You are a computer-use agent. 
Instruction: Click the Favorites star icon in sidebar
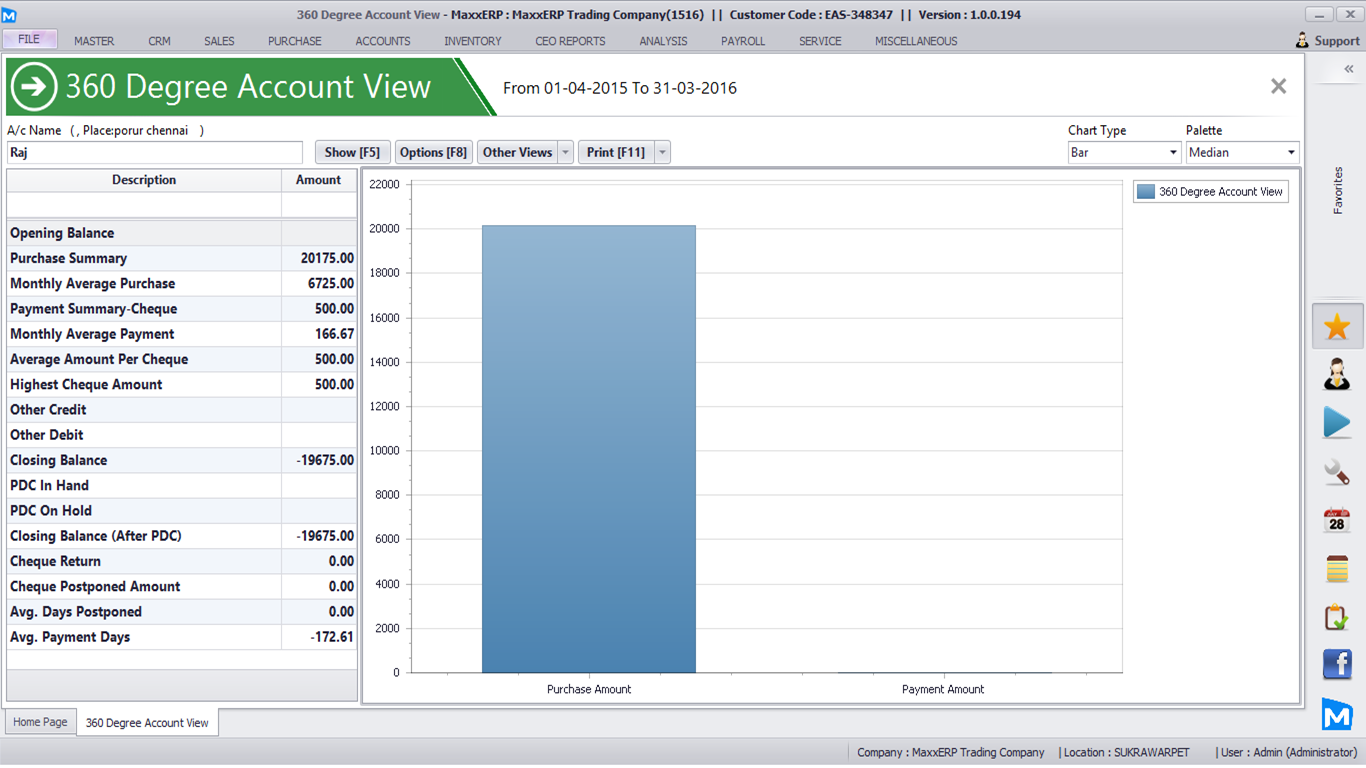1337,327
